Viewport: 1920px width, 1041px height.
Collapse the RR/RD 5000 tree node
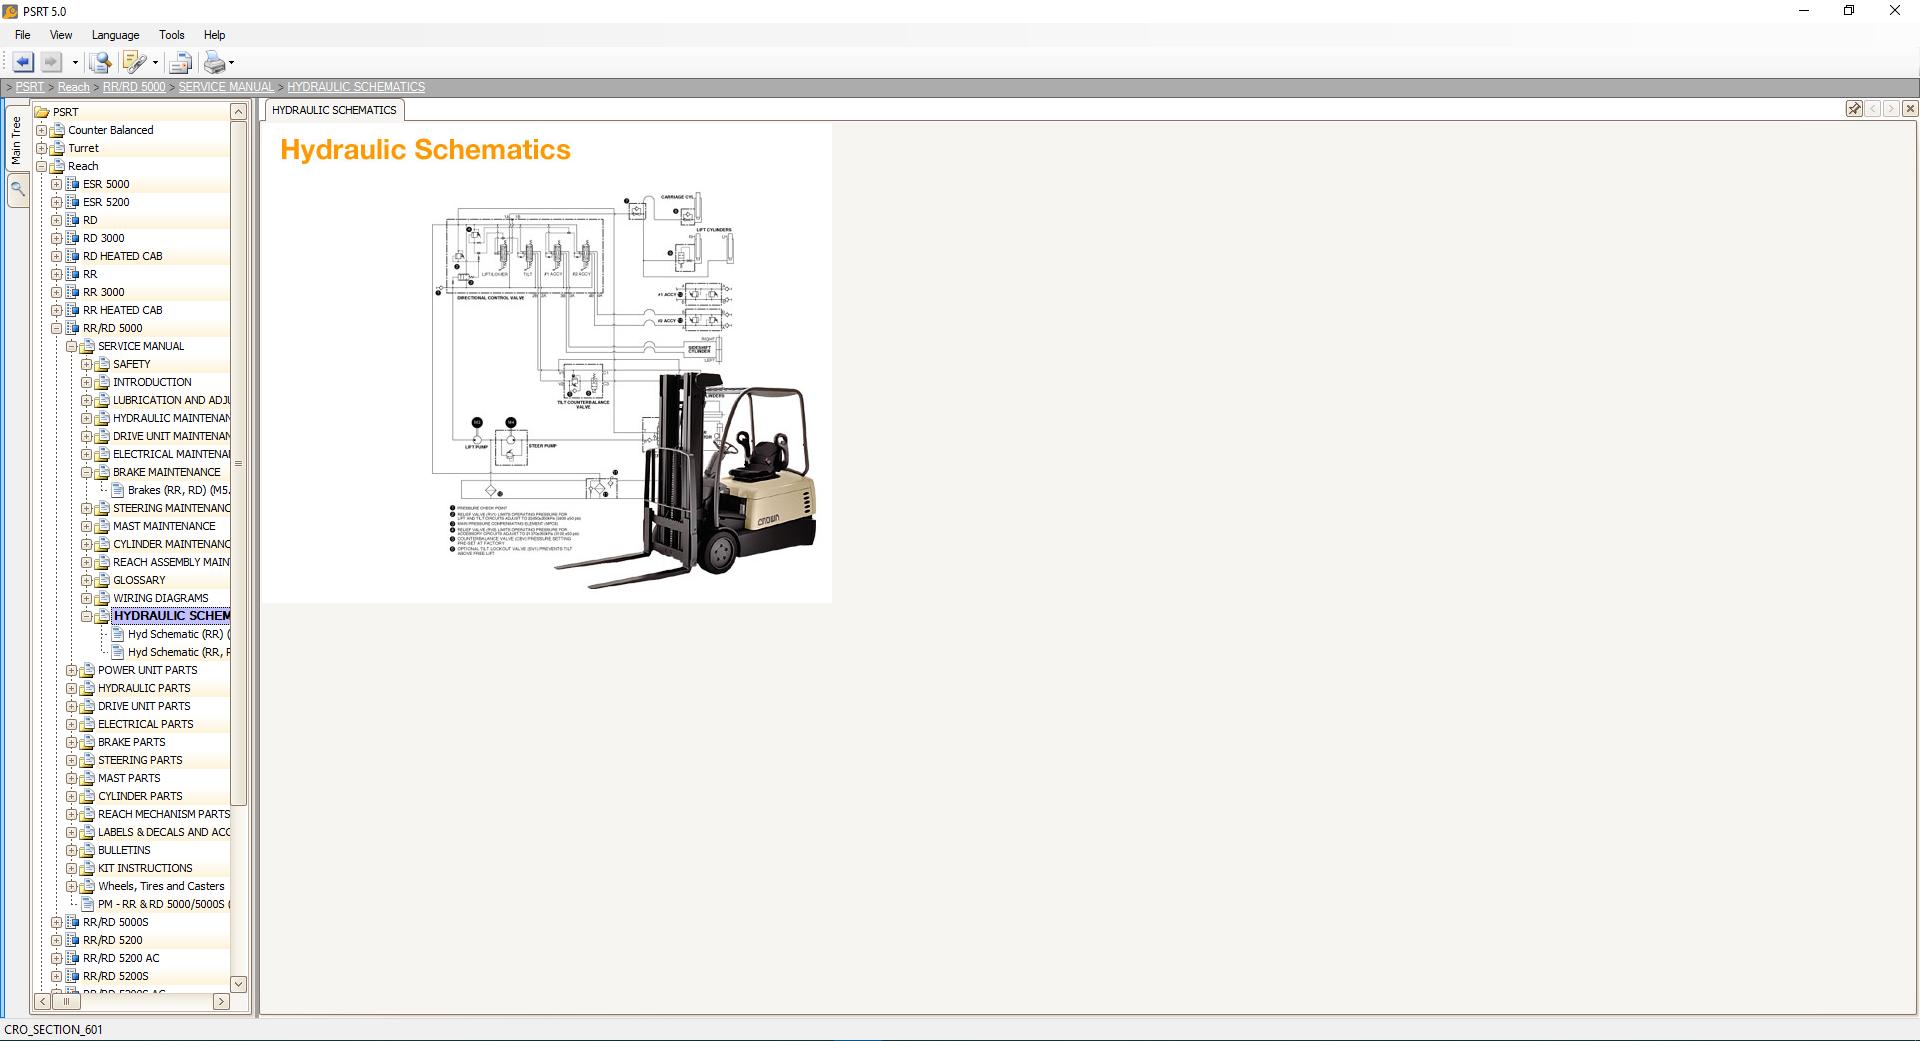(57, 328)
